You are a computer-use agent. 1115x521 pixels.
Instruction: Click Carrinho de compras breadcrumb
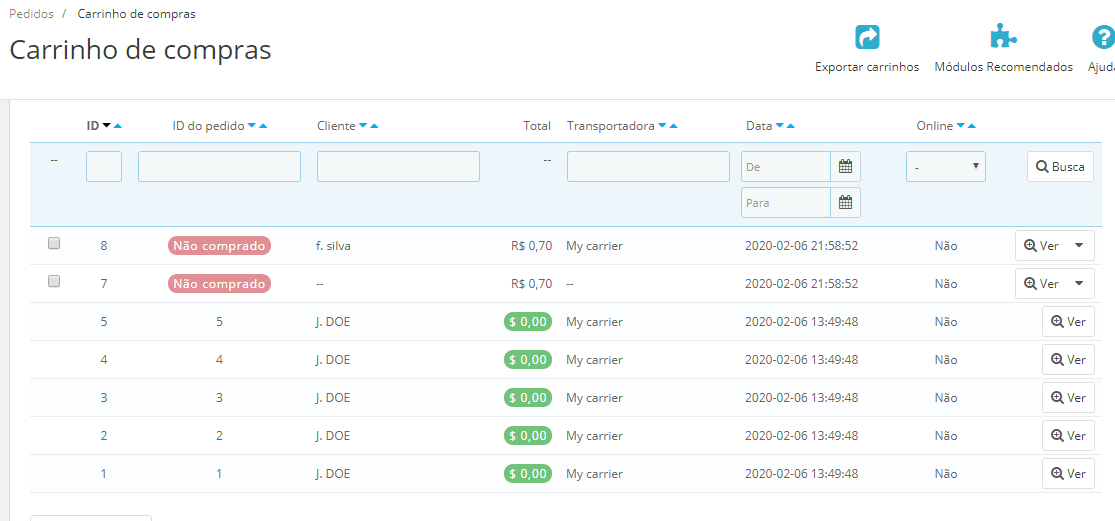click(137, 14)
